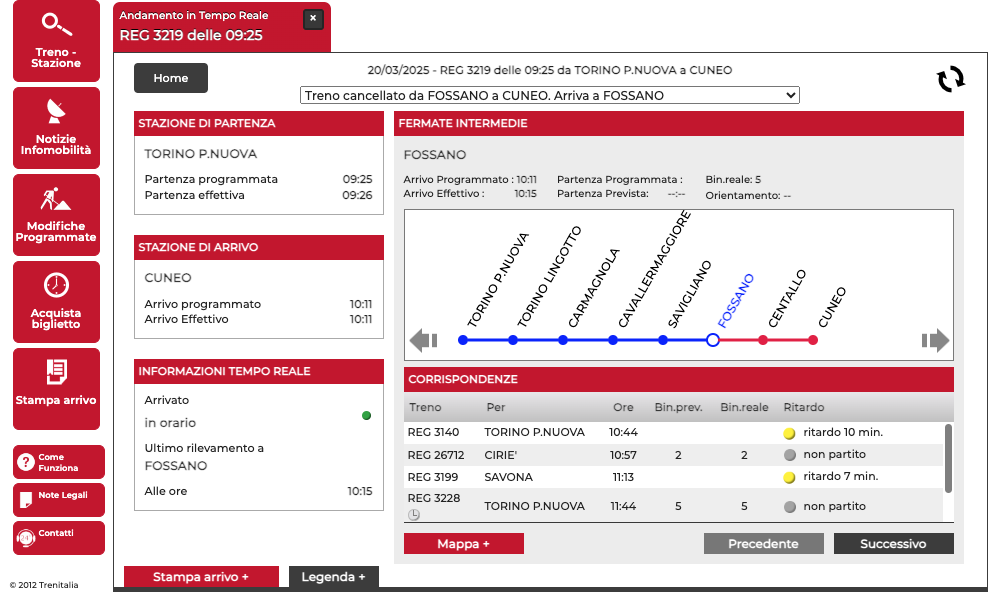Refresh the real-time train data
Image resolution: width=993 pixels, height=597 pixels.
point(950,79)
